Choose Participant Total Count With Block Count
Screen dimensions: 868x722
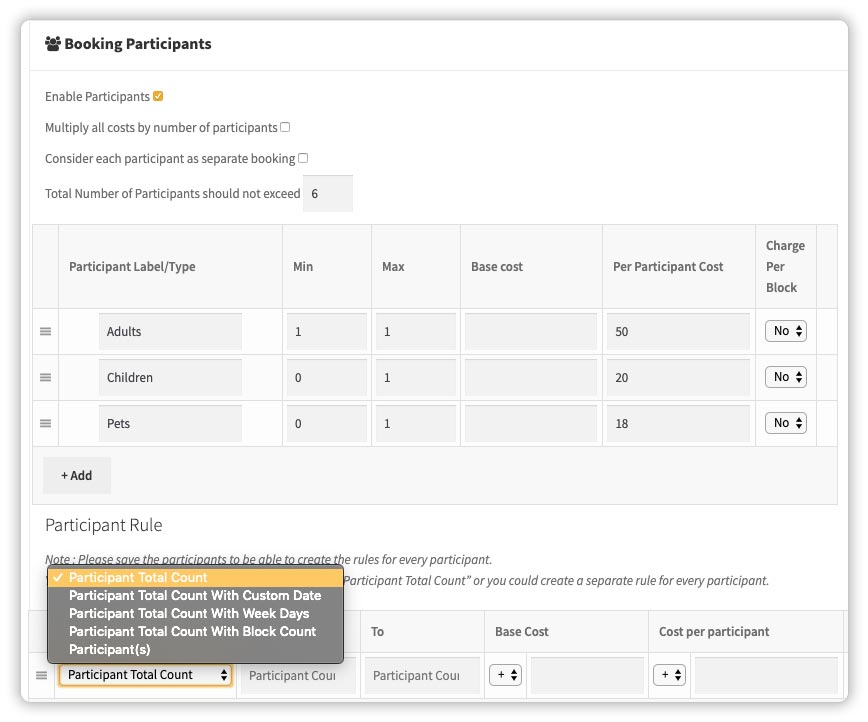click(x=195, y=632)
